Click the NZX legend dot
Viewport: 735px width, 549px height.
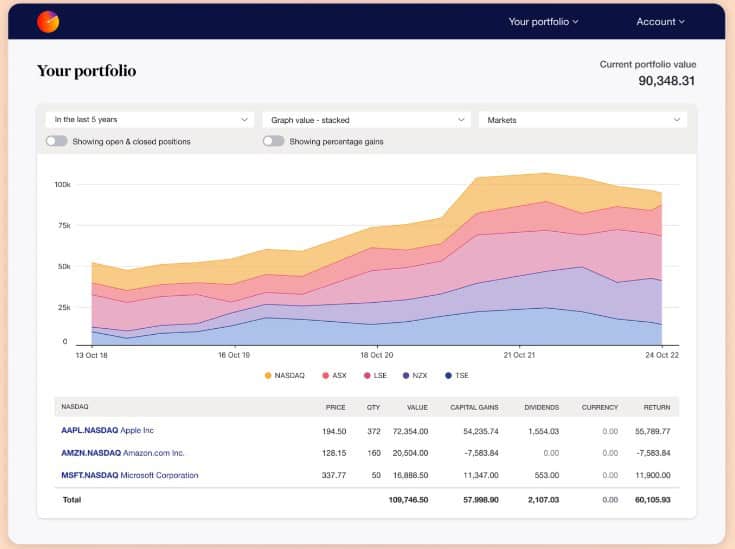[x=406, y=376]
